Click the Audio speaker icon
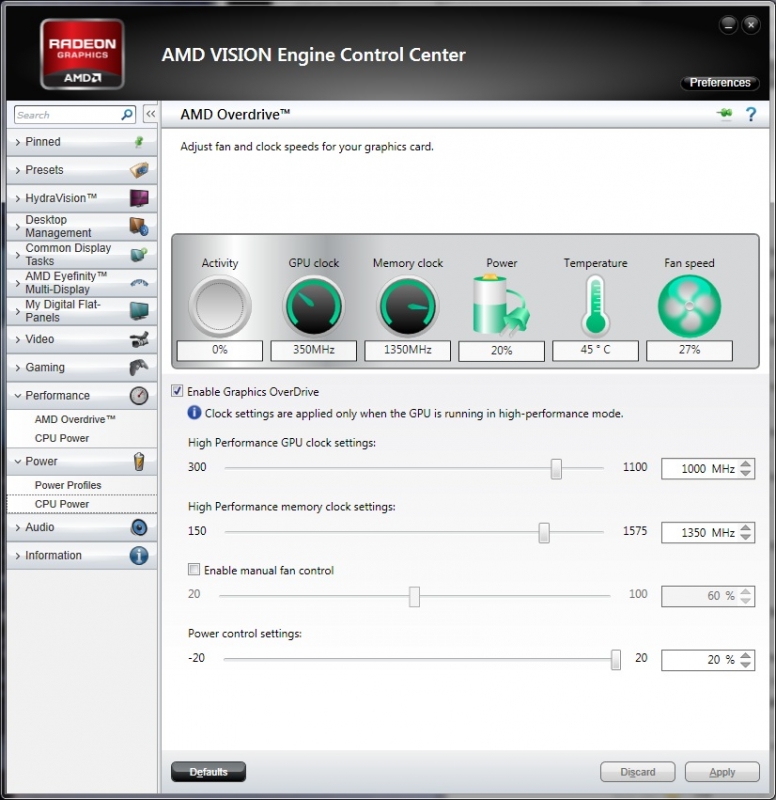776x800 pixels. [x=140, y=527]
